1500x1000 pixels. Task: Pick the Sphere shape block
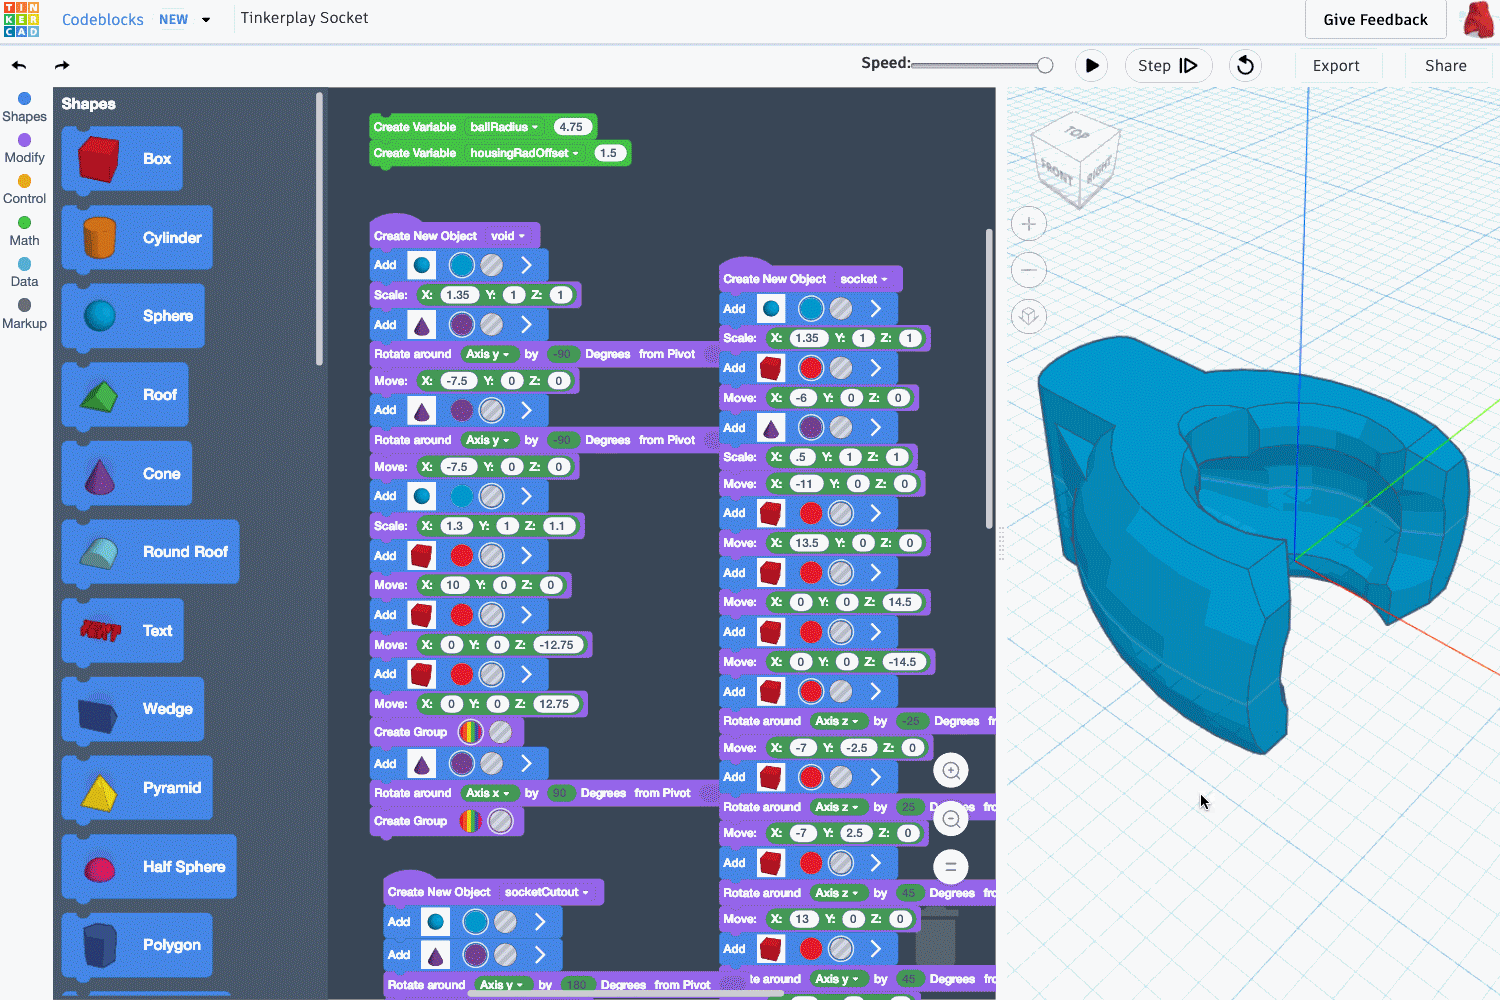tap(133, 316)
